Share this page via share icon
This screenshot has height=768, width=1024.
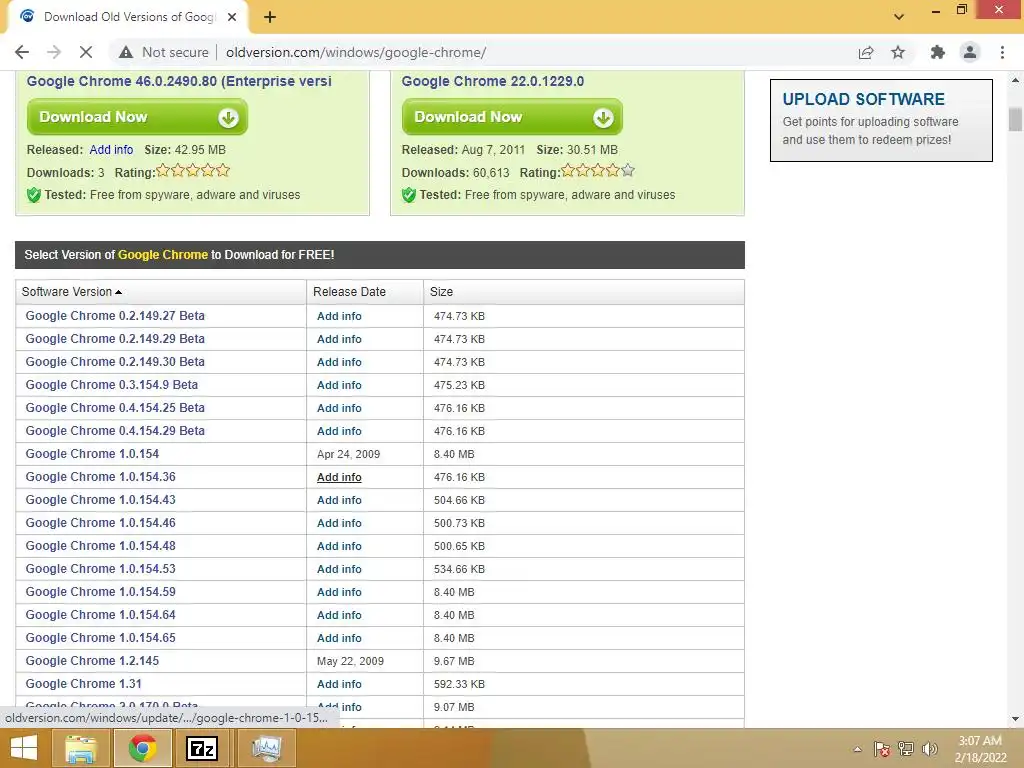coord(866,52)
